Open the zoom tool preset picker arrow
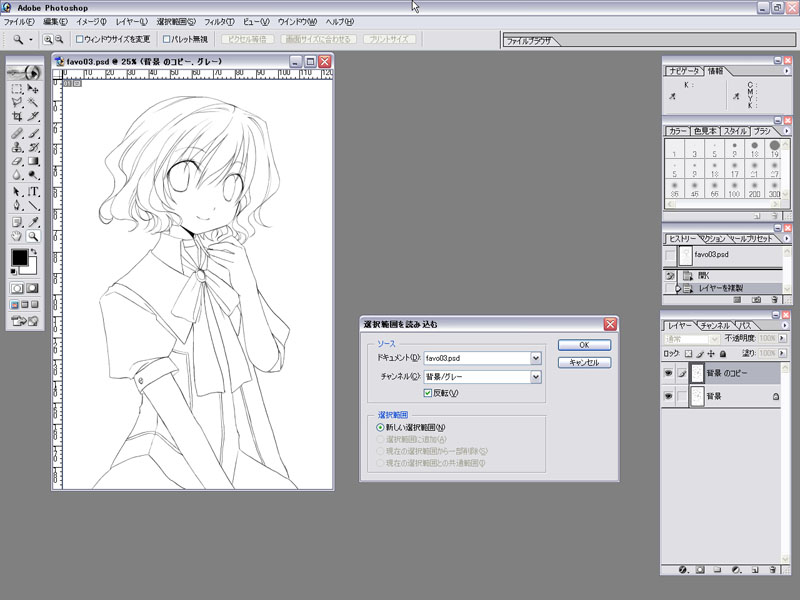 31,39
